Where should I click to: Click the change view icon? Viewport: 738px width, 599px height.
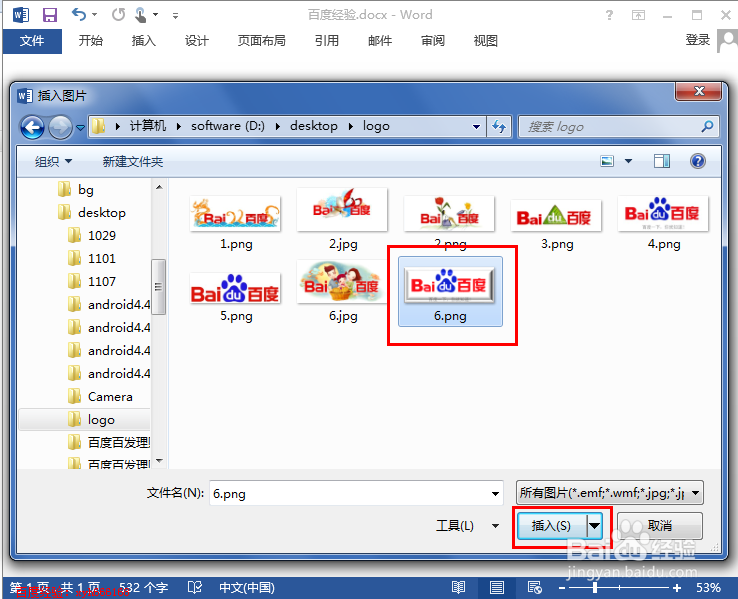click(x=607, y=161)
